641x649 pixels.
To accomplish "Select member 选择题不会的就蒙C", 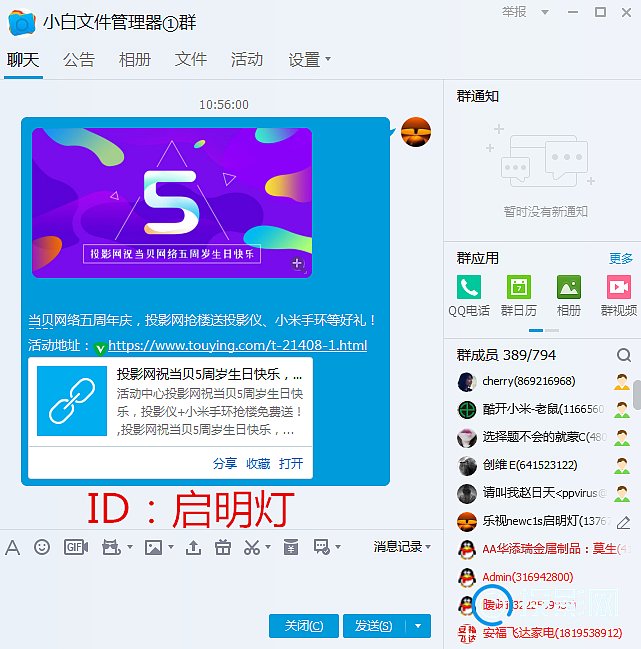I will [x=543, y=437].
